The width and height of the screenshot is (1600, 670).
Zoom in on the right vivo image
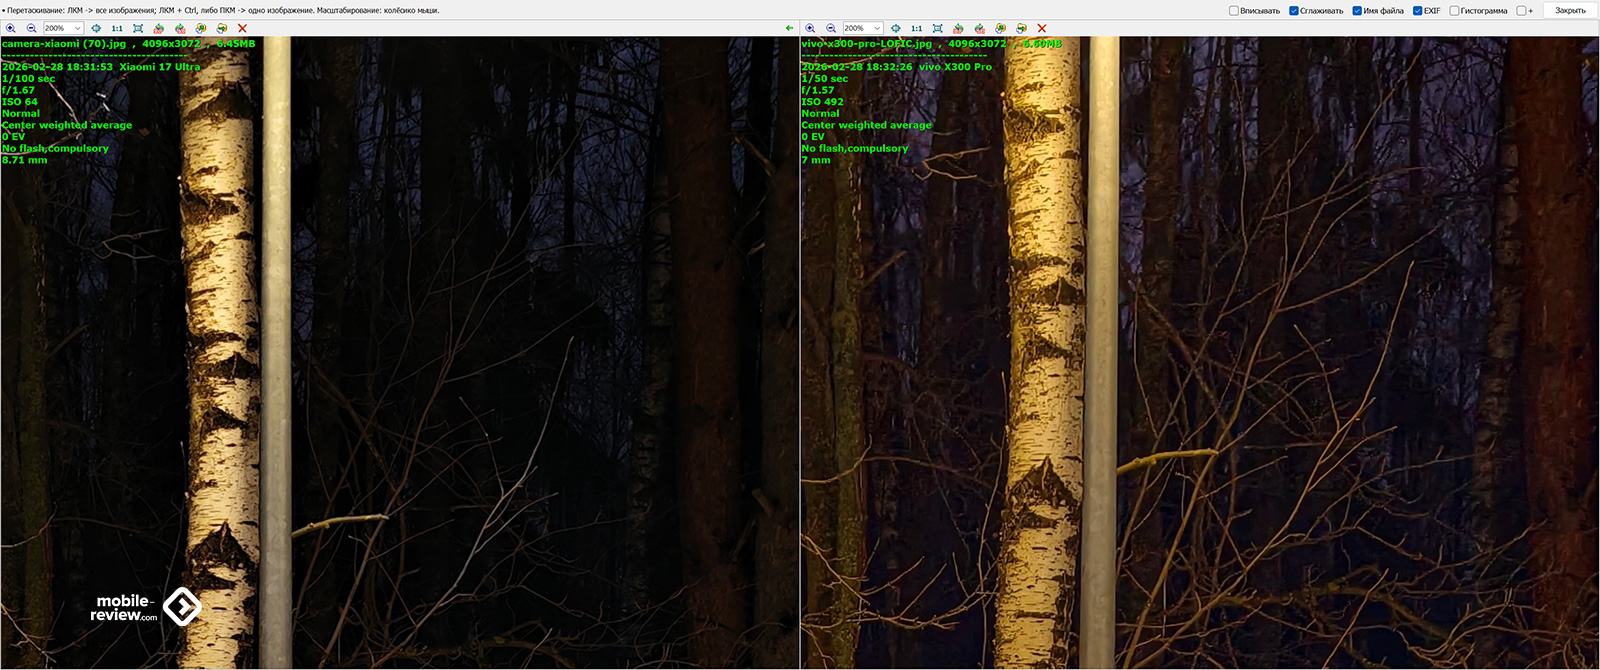click(x=810, y=28)
